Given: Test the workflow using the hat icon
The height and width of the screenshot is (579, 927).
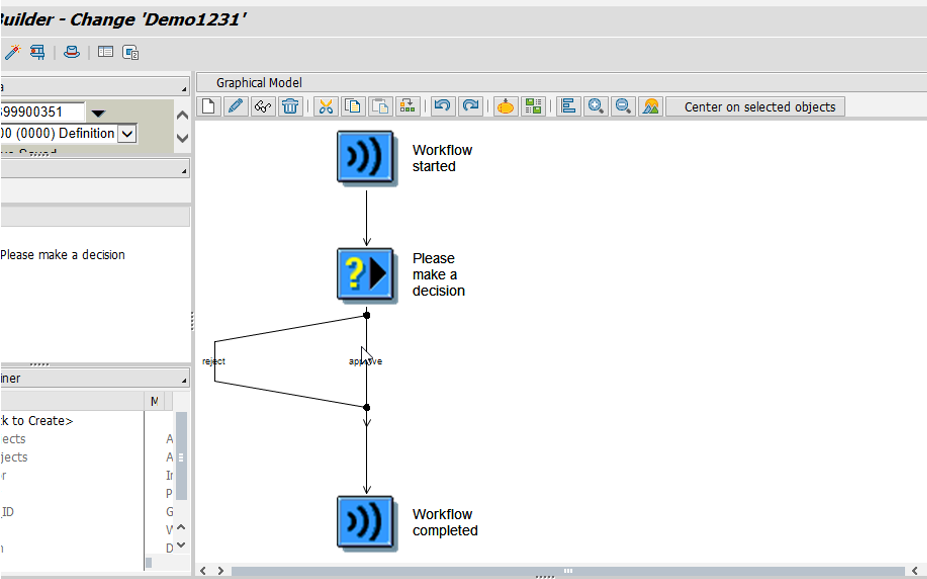Looking at the screenshot, I should click(x=504, y=106).
